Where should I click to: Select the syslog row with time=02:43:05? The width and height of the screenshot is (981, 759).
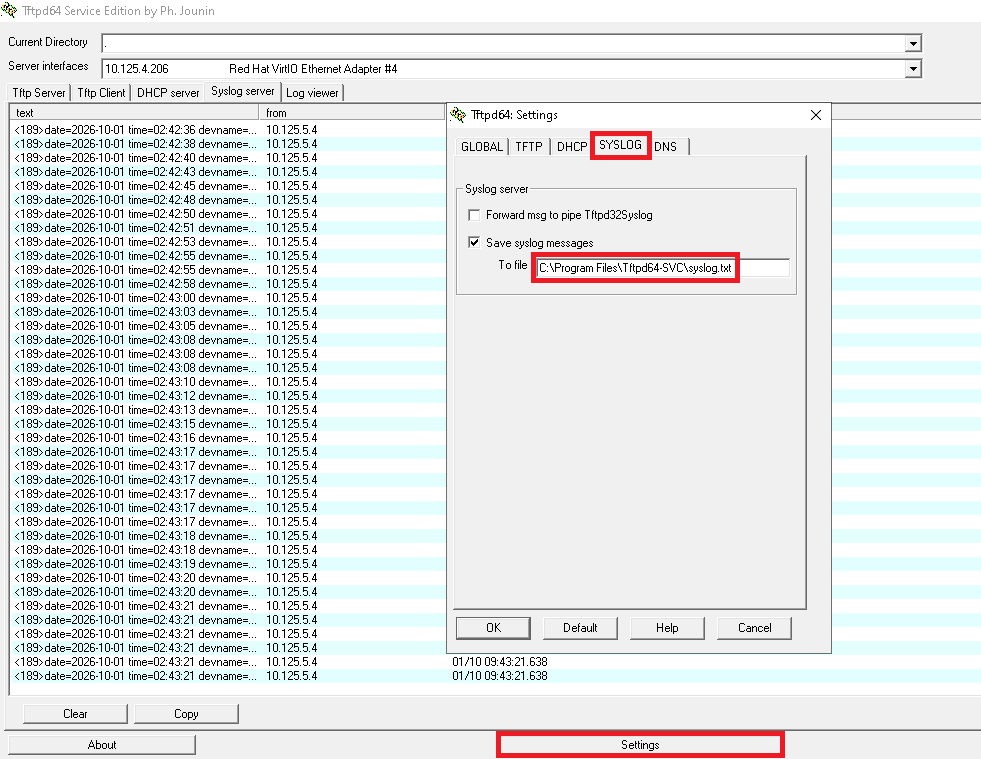point(228,326)
